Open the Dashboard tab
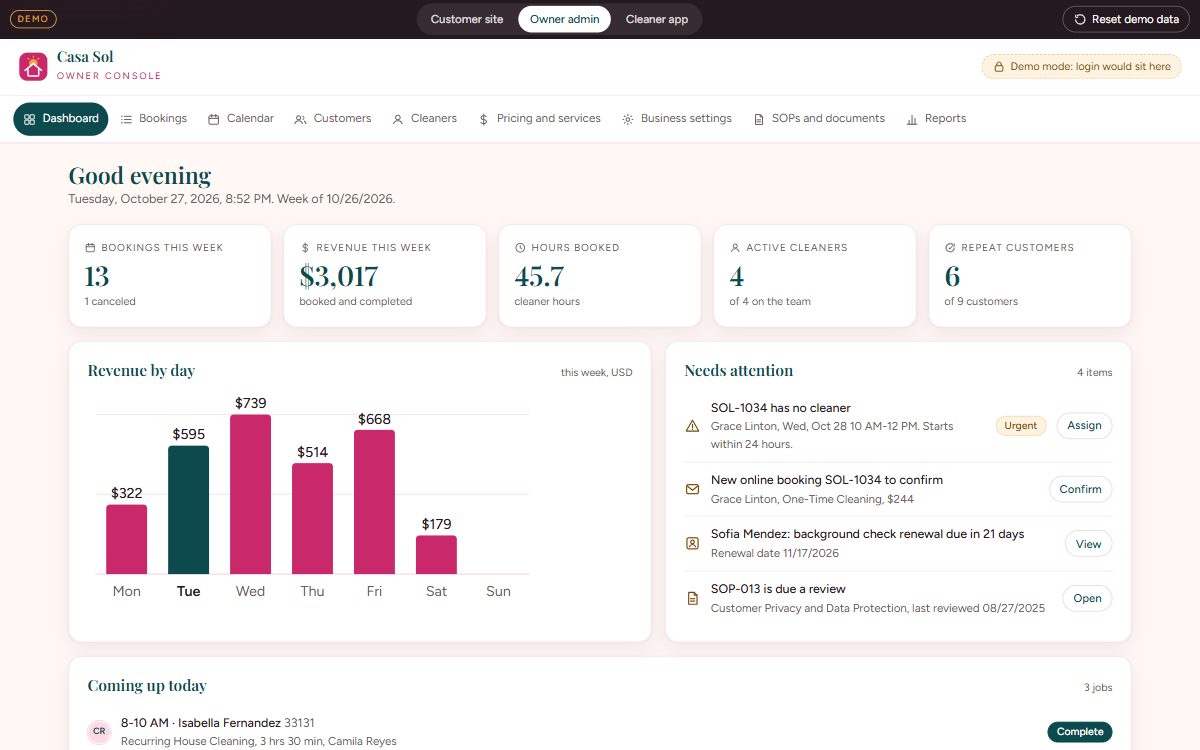Screen dimensions: 1200x750 pos(61,118)
